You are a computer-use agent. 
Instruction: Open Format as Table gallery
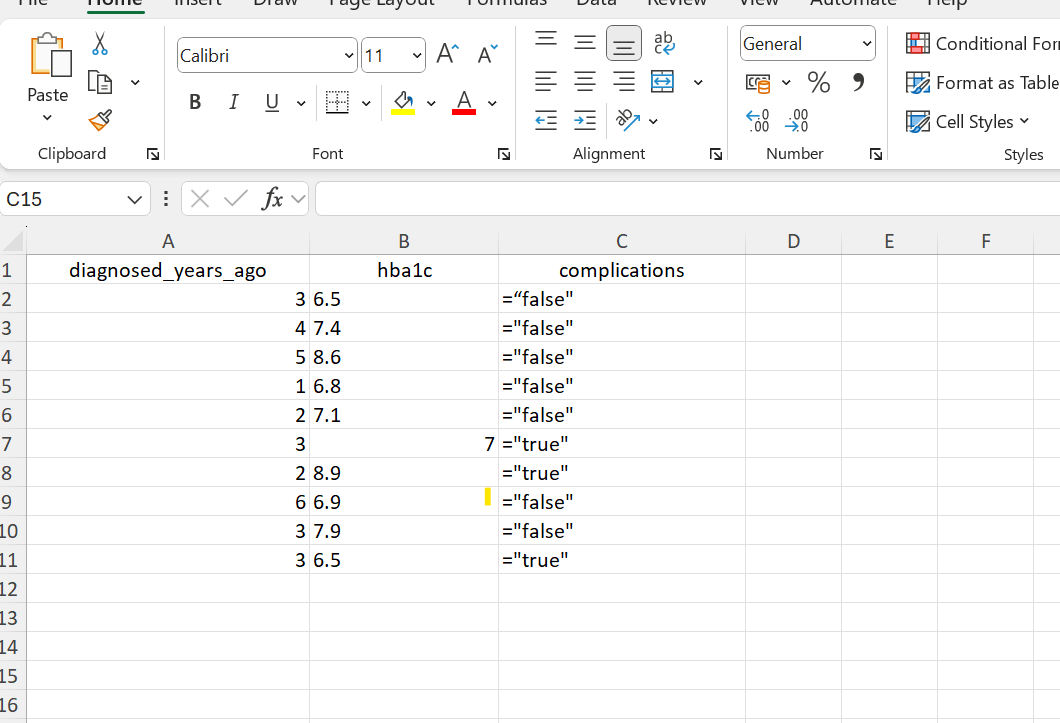pos(982,83)
